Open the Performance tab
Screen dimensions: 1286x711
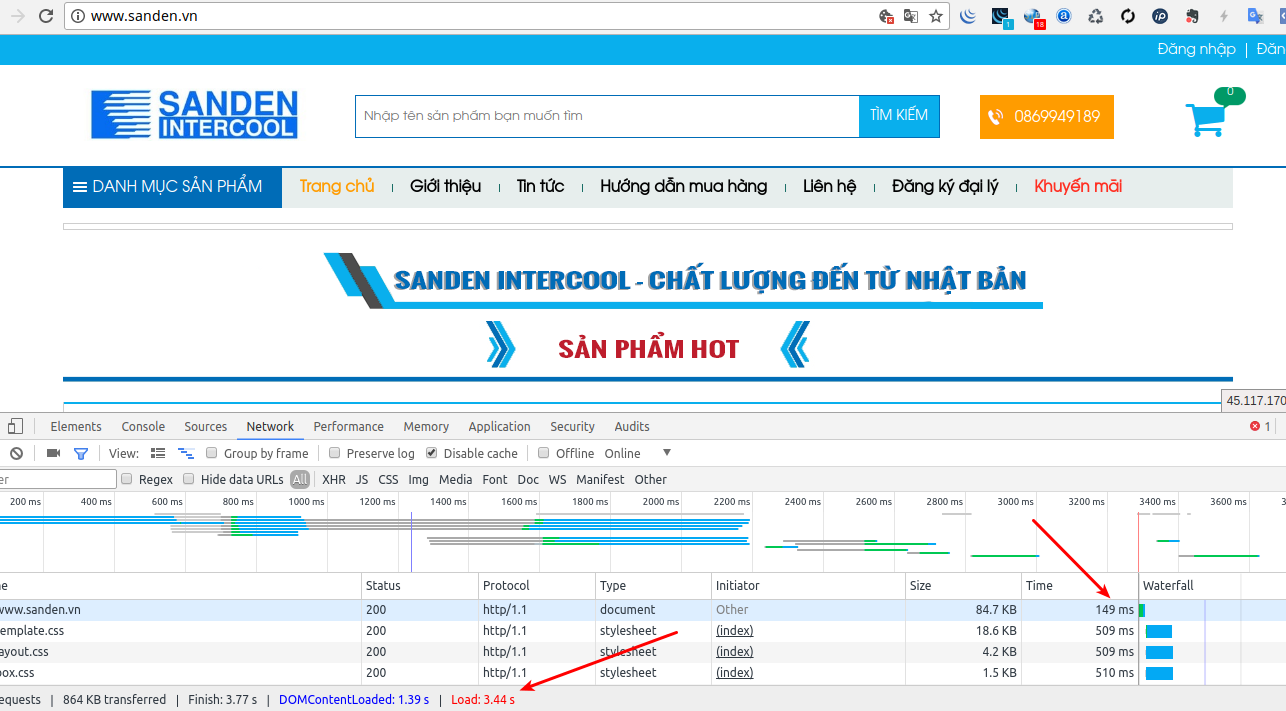(348, 426)
